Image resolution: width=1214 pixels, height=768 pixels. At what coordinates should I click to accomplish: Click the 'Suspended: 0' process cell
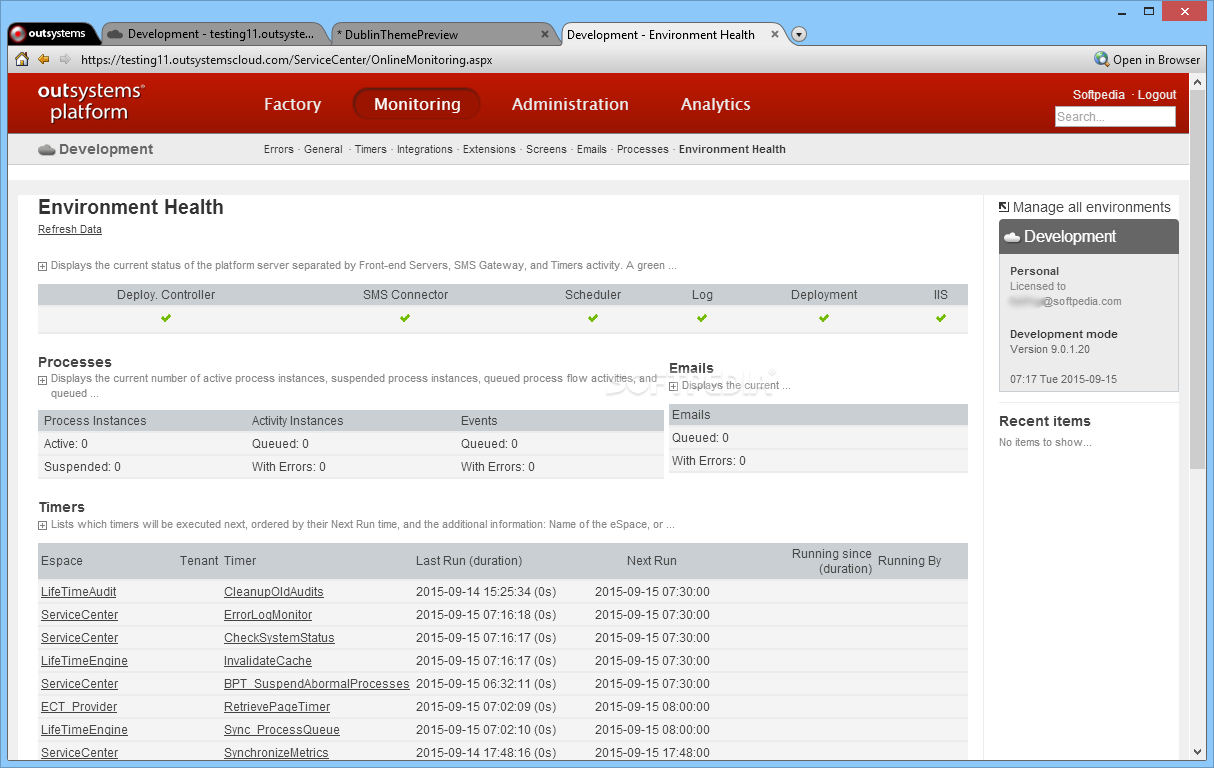coord(82,467)
